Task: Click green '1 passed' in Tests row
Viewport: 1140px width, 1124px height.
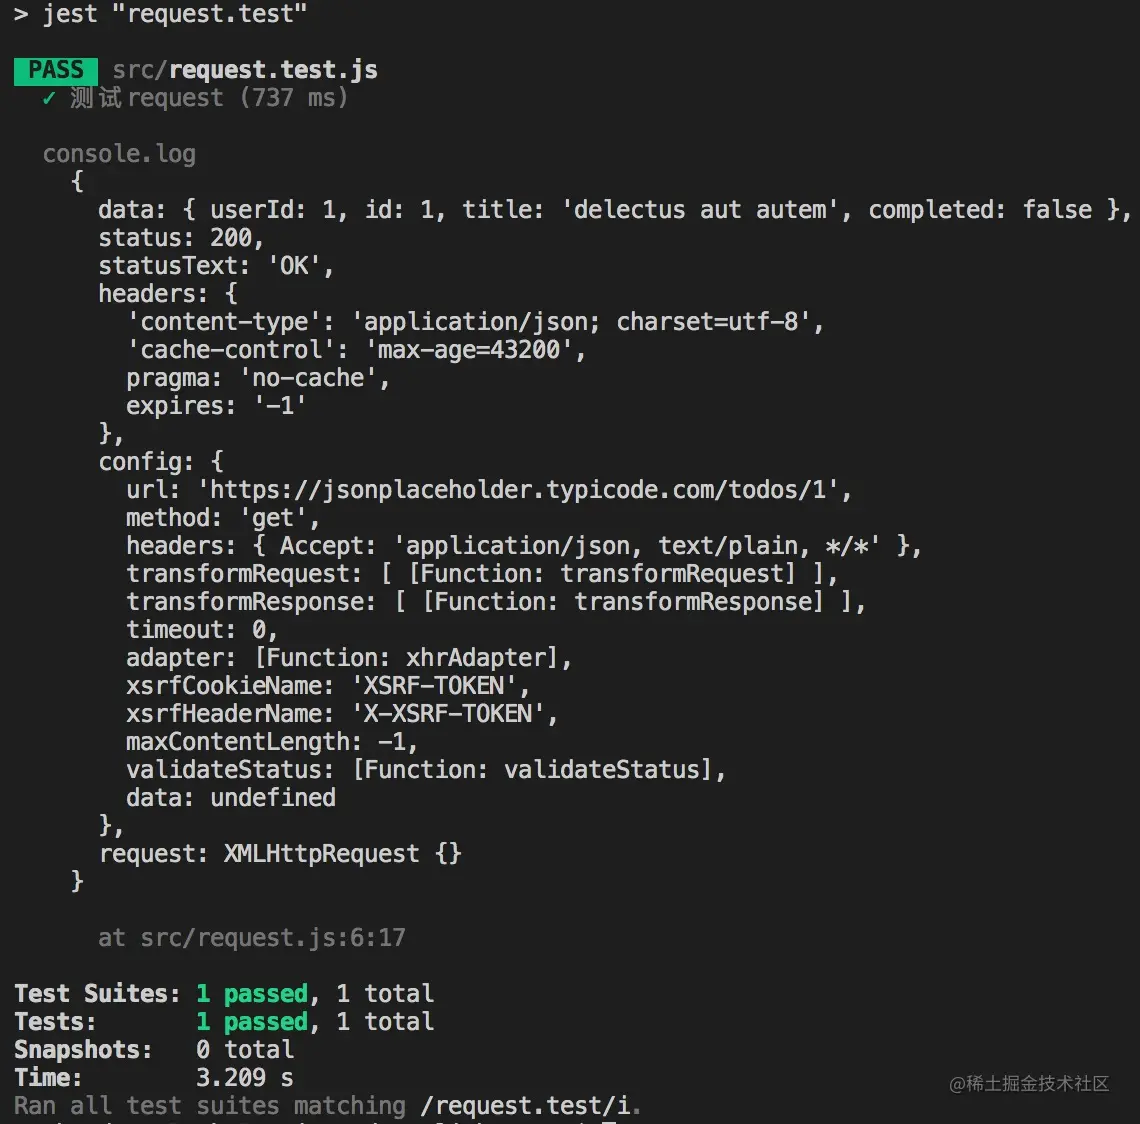Action: (252, 1022)
